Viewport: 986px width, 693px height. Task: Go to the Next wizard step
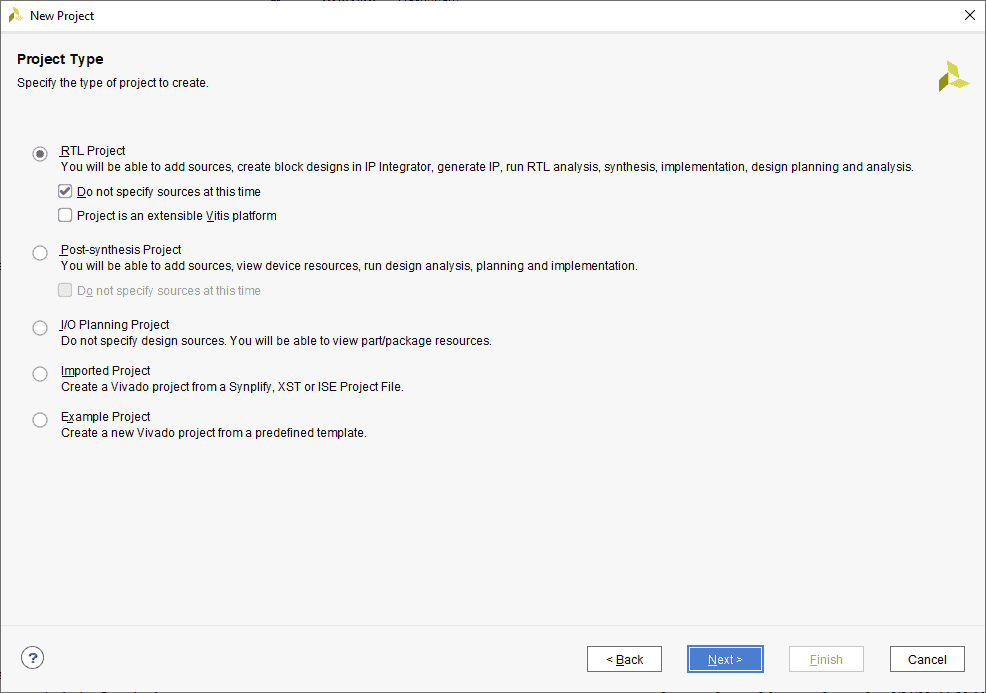(x=725, y=659)
